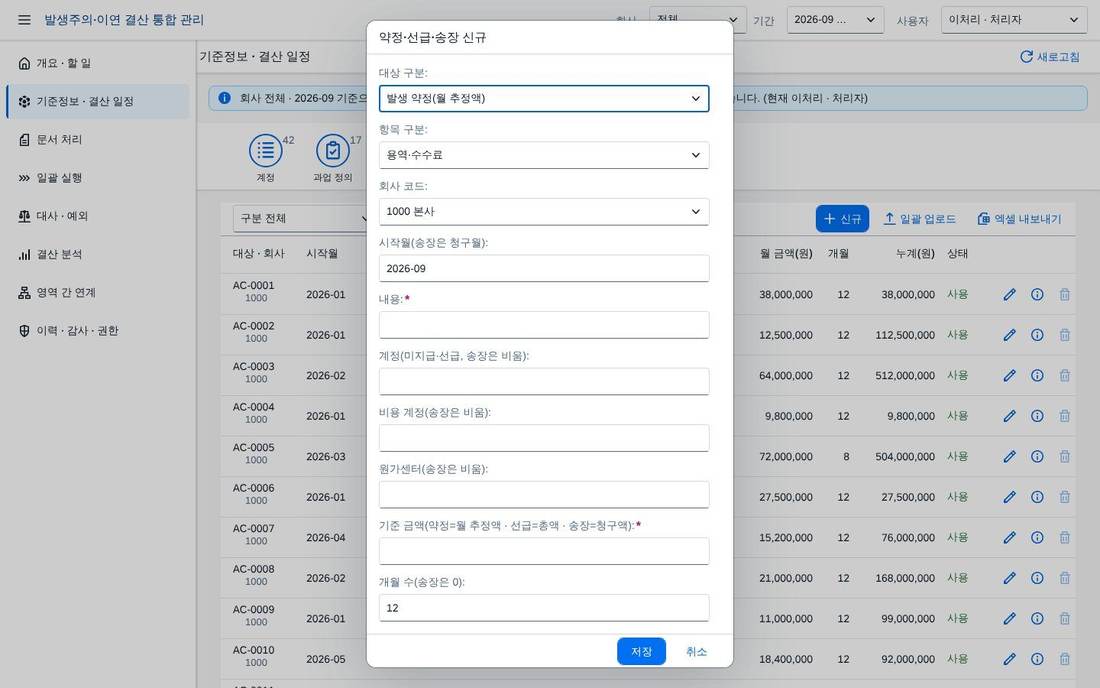1100x688 pixels.
Task: Open 이력 · 감사 · 권한 in sidebar
Action: click(98, 331)
